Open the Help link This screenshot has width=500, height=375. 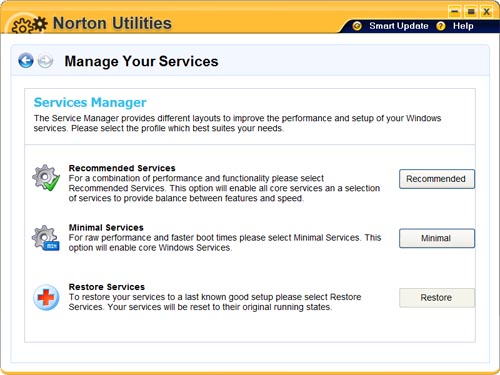[x=463, y=26]
